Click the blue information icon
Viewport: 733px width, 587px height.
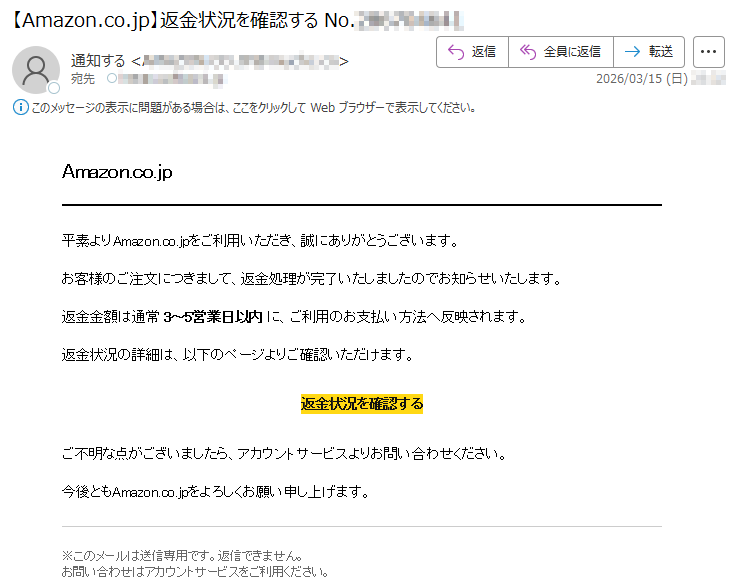(21, 107)
